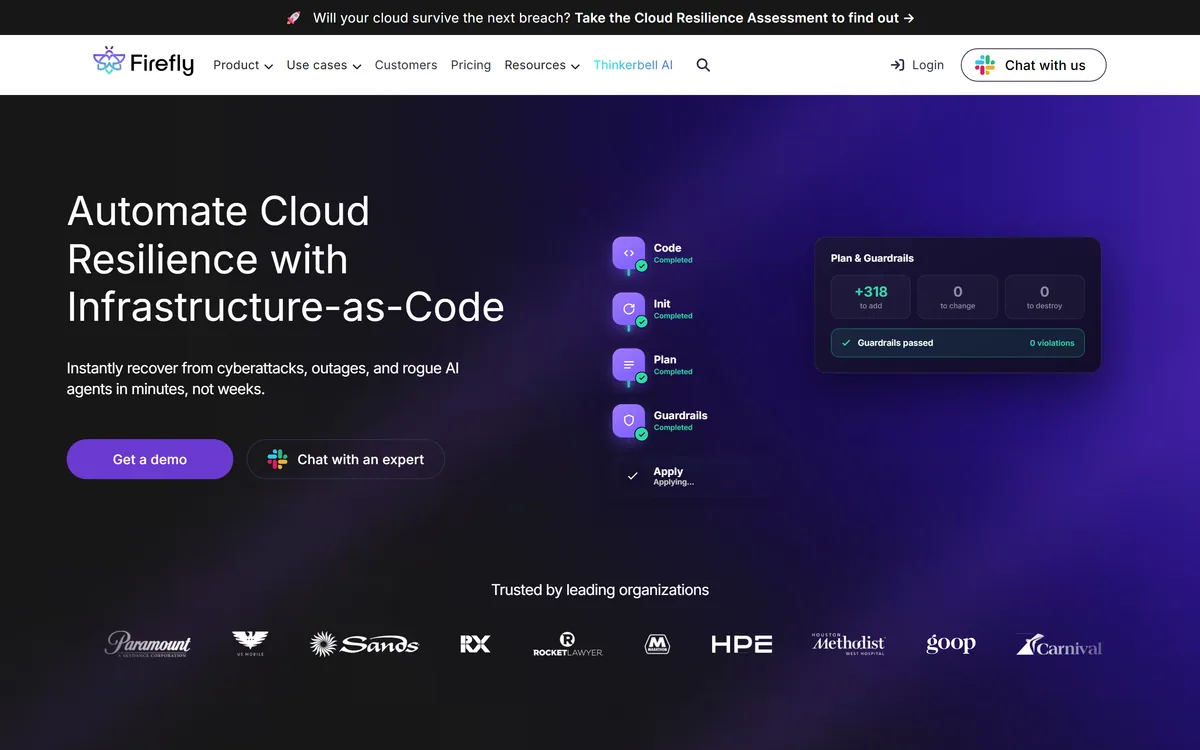This screenshot has width=1200, height=750.
Task: Click the 0 to destroy box
Action: [1045, 297]
